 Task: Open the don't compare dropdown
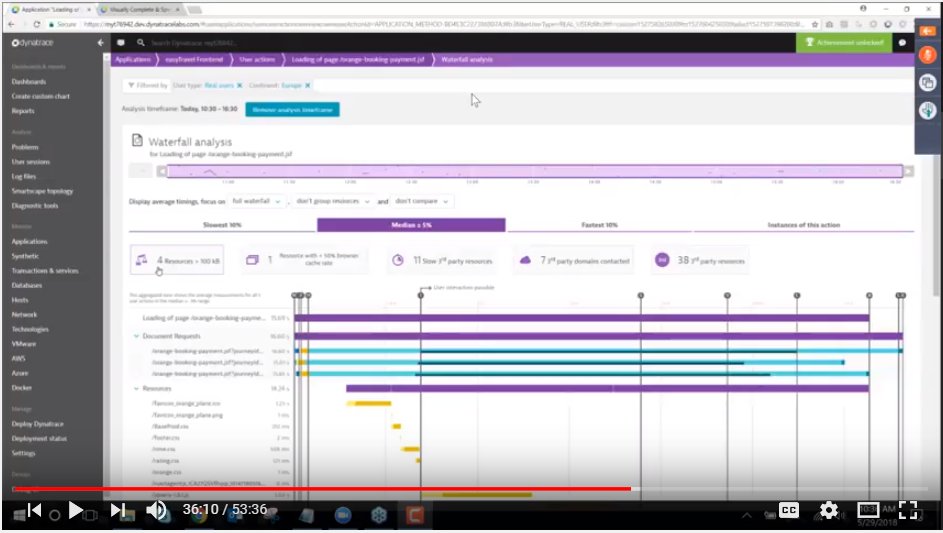tap(422, 201)
